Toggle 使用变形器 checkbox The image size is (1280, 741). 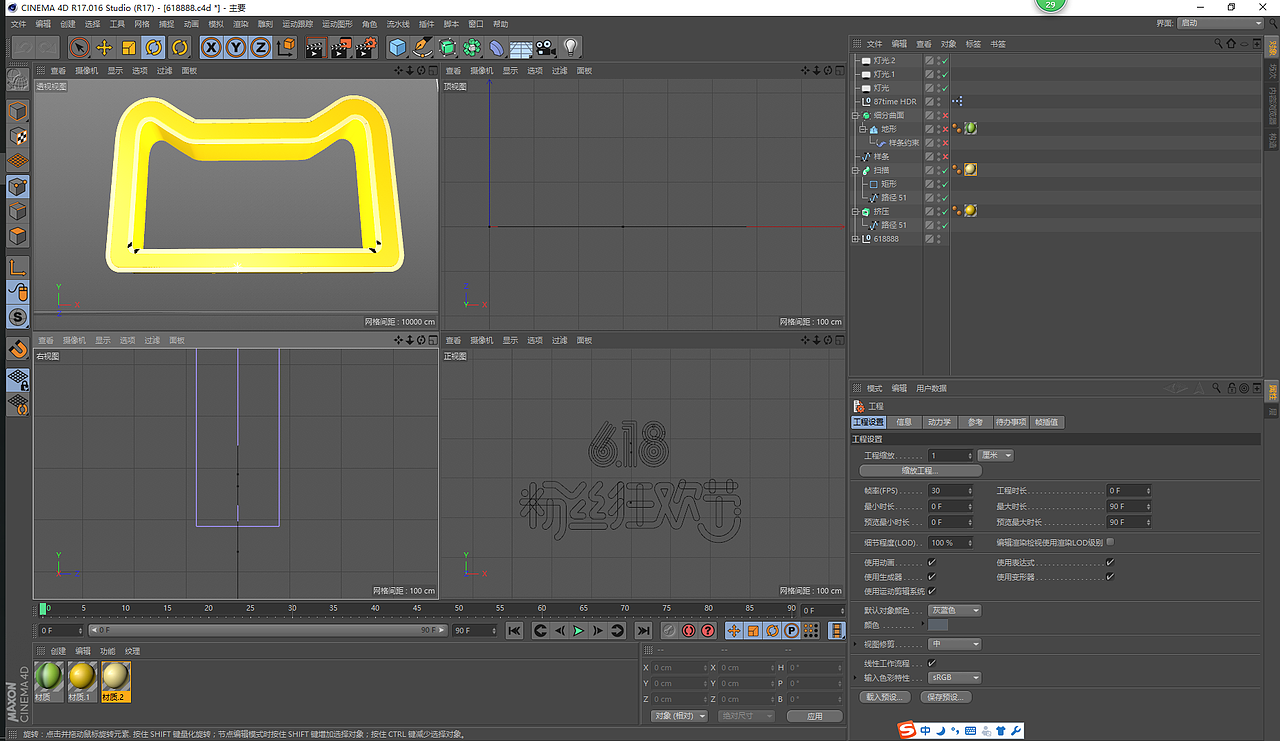pos(1109,577)
